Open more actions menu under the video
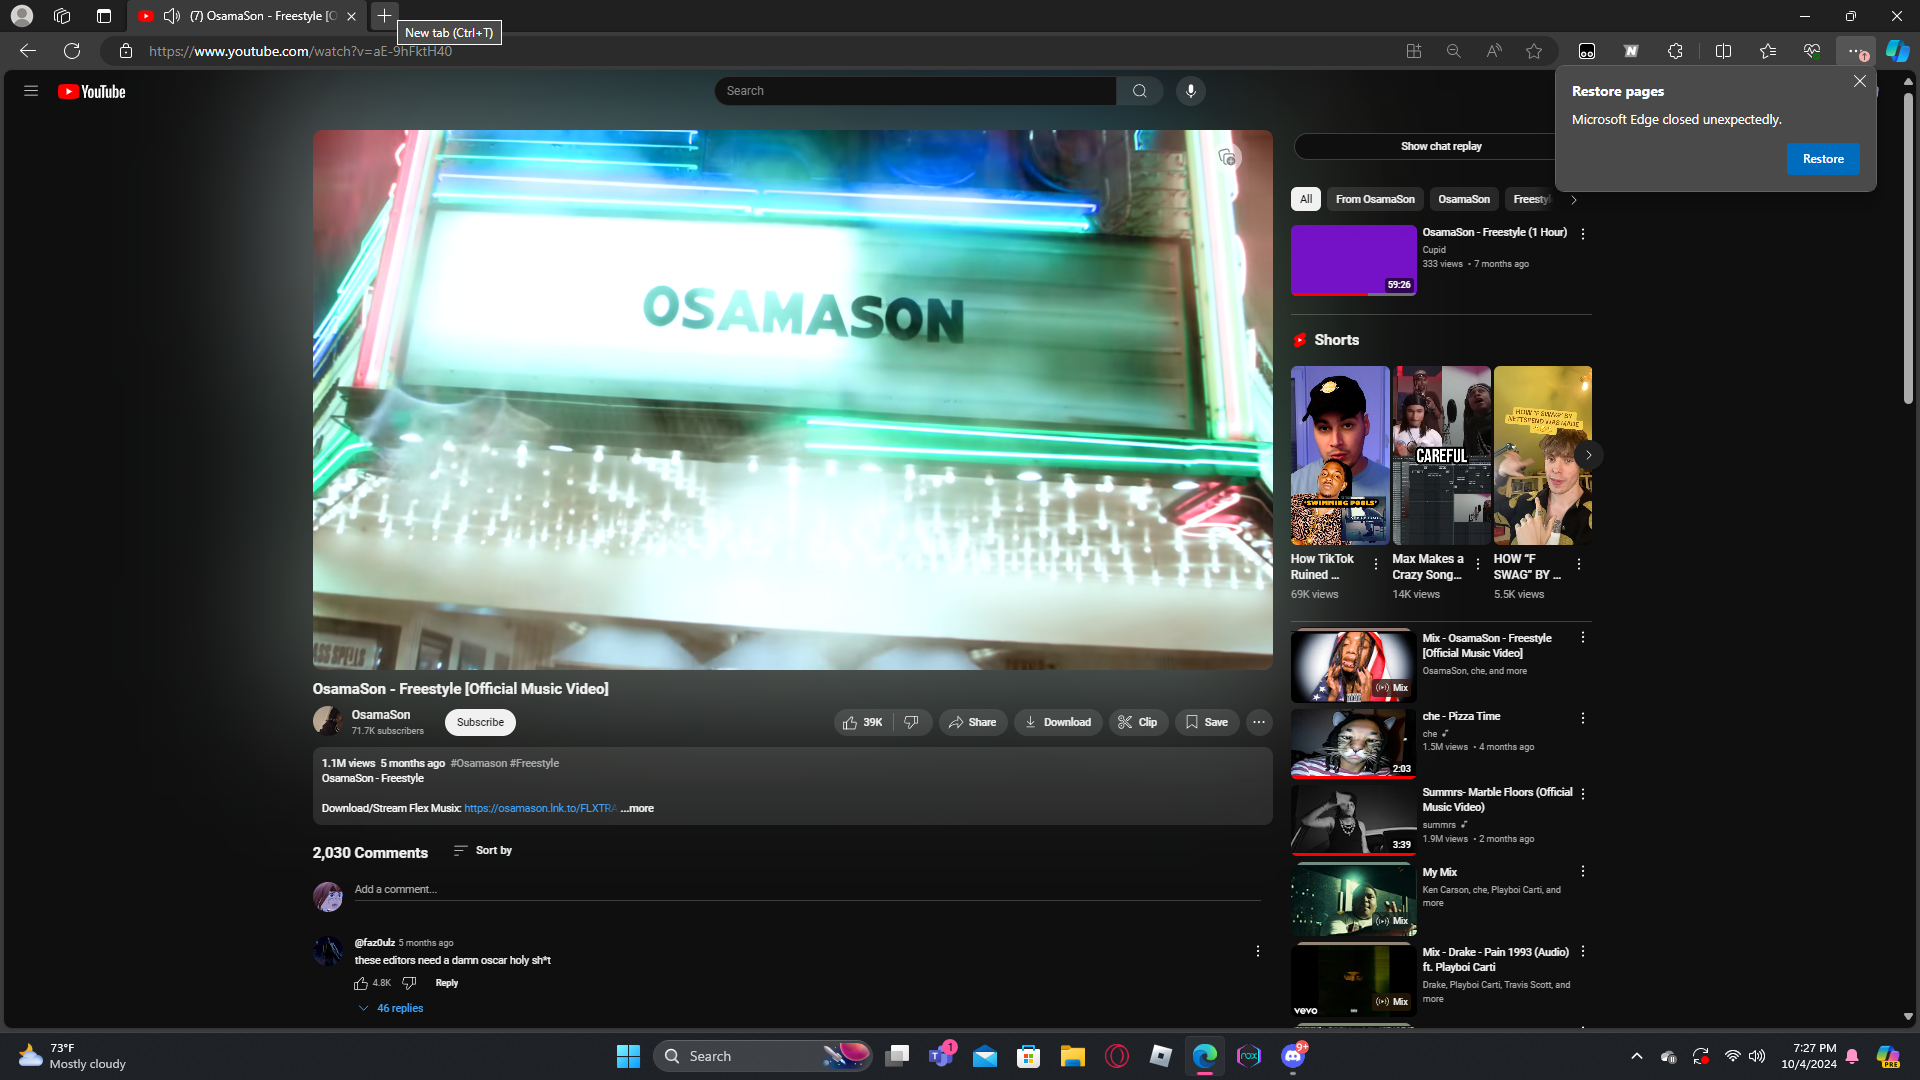Viewport: 1920px width, 1080px height. 1259,722
